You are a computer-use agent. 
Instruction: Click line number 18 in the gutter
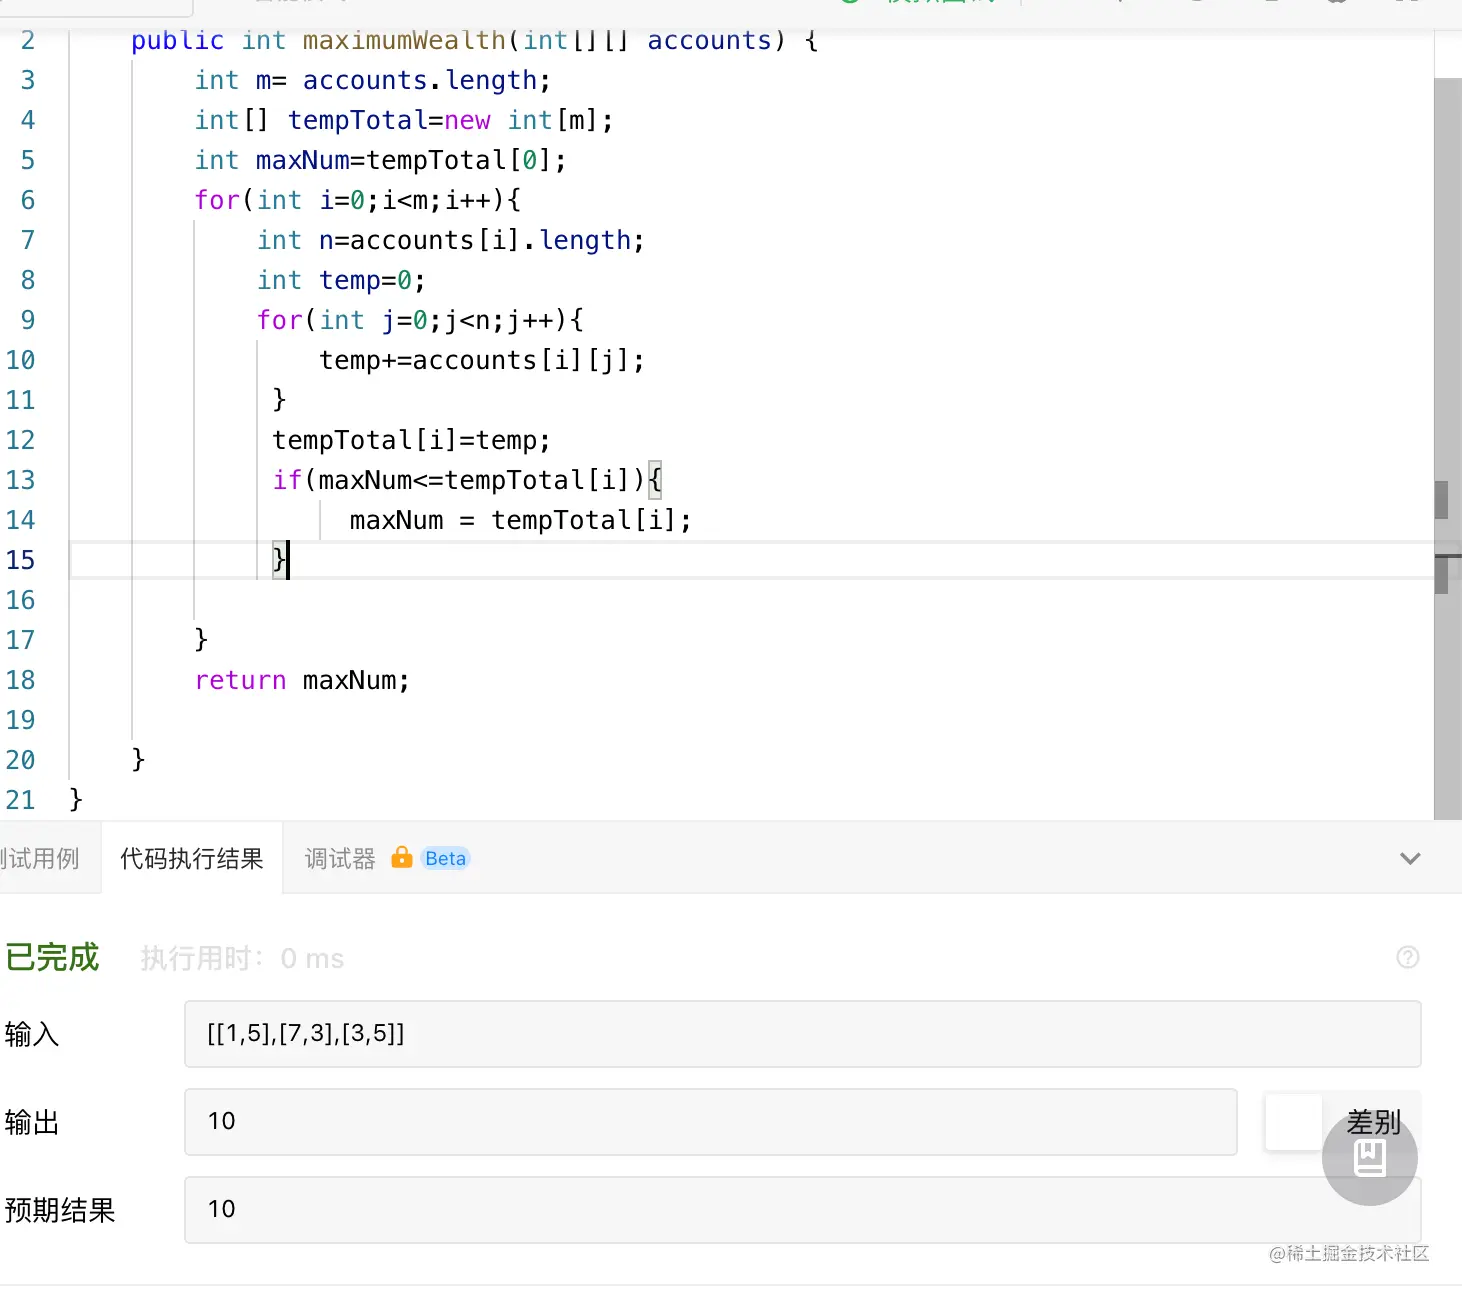click(20, 680)
